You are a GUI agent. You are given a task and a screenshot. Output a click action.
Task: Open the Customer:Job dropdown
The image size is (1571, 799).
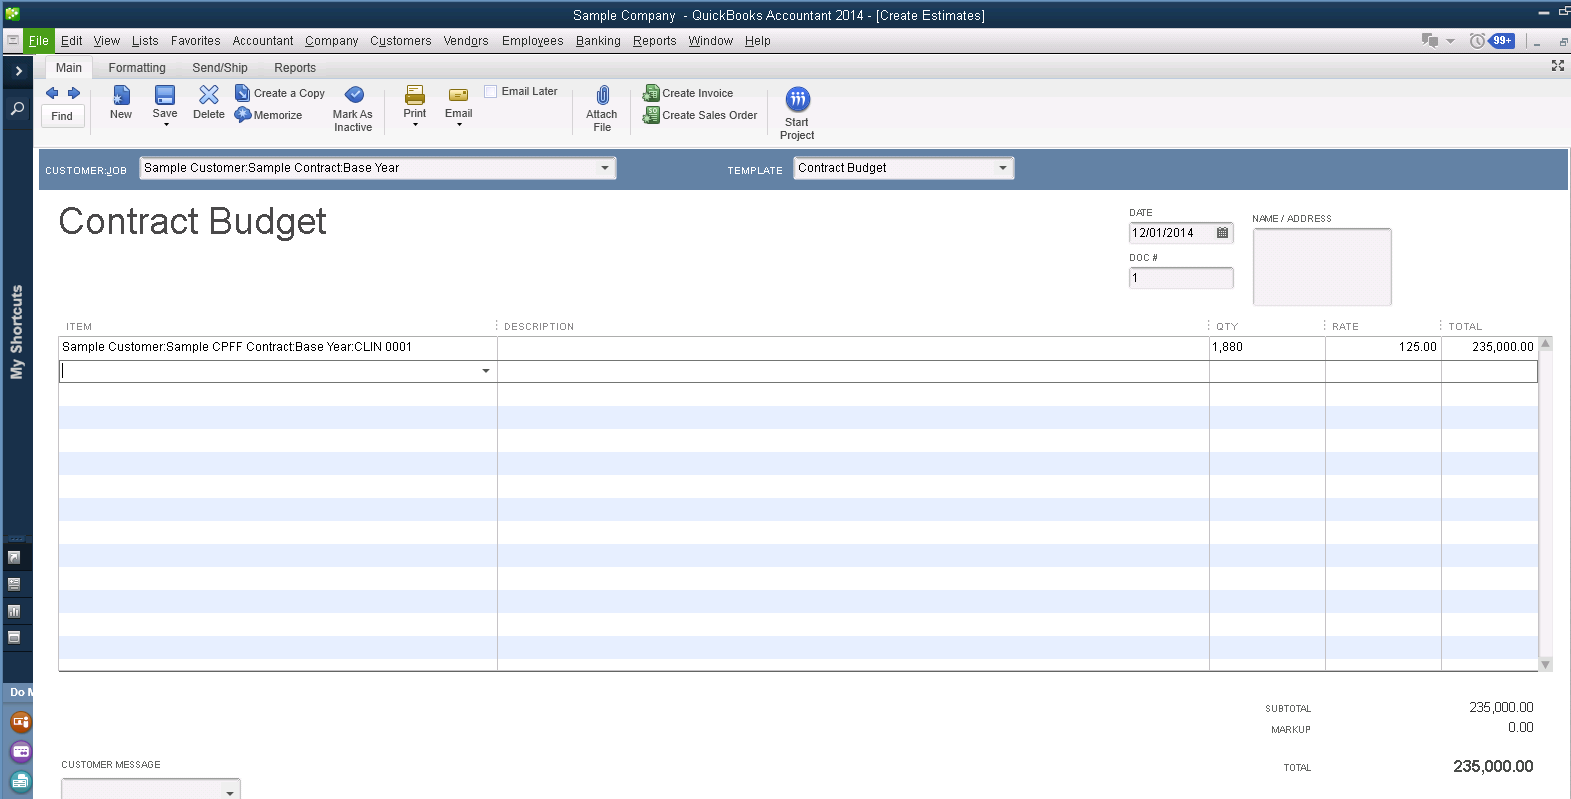pyautogui.click(x=604, y=168)
